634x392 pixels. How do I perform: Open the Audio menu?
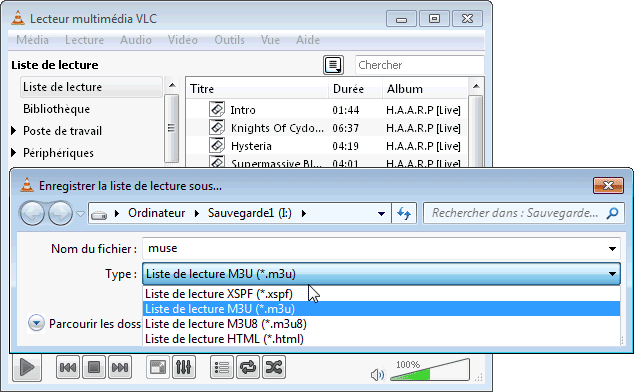point(136,40)
